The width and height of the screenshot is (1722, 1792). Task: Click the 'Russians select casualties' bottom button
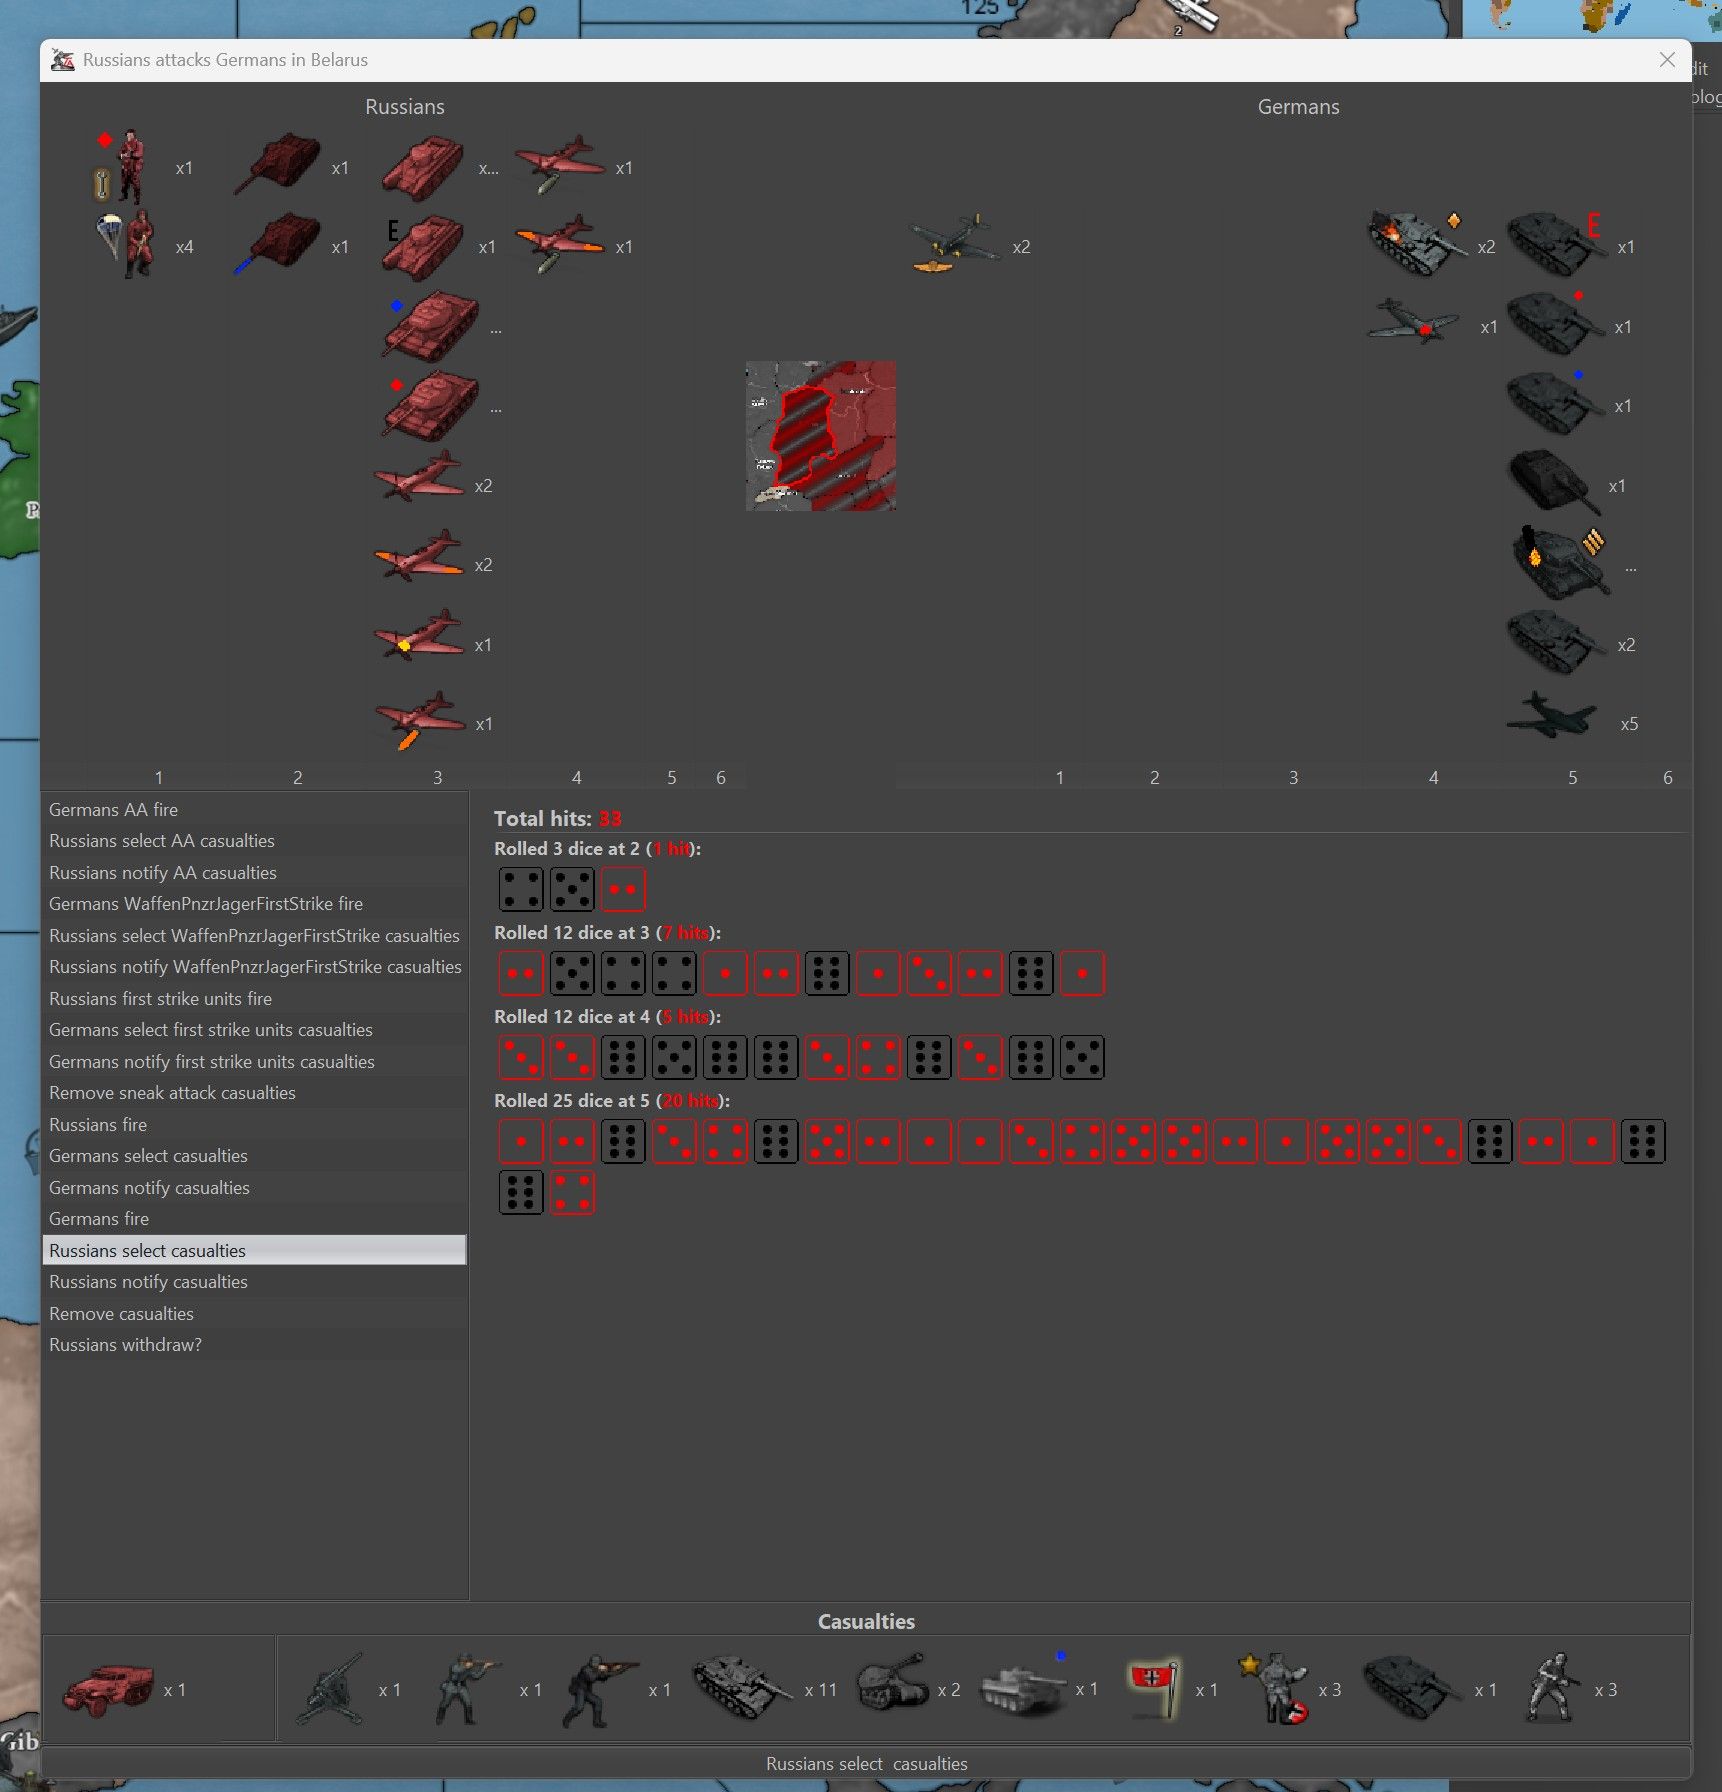tap(866, 1763)
